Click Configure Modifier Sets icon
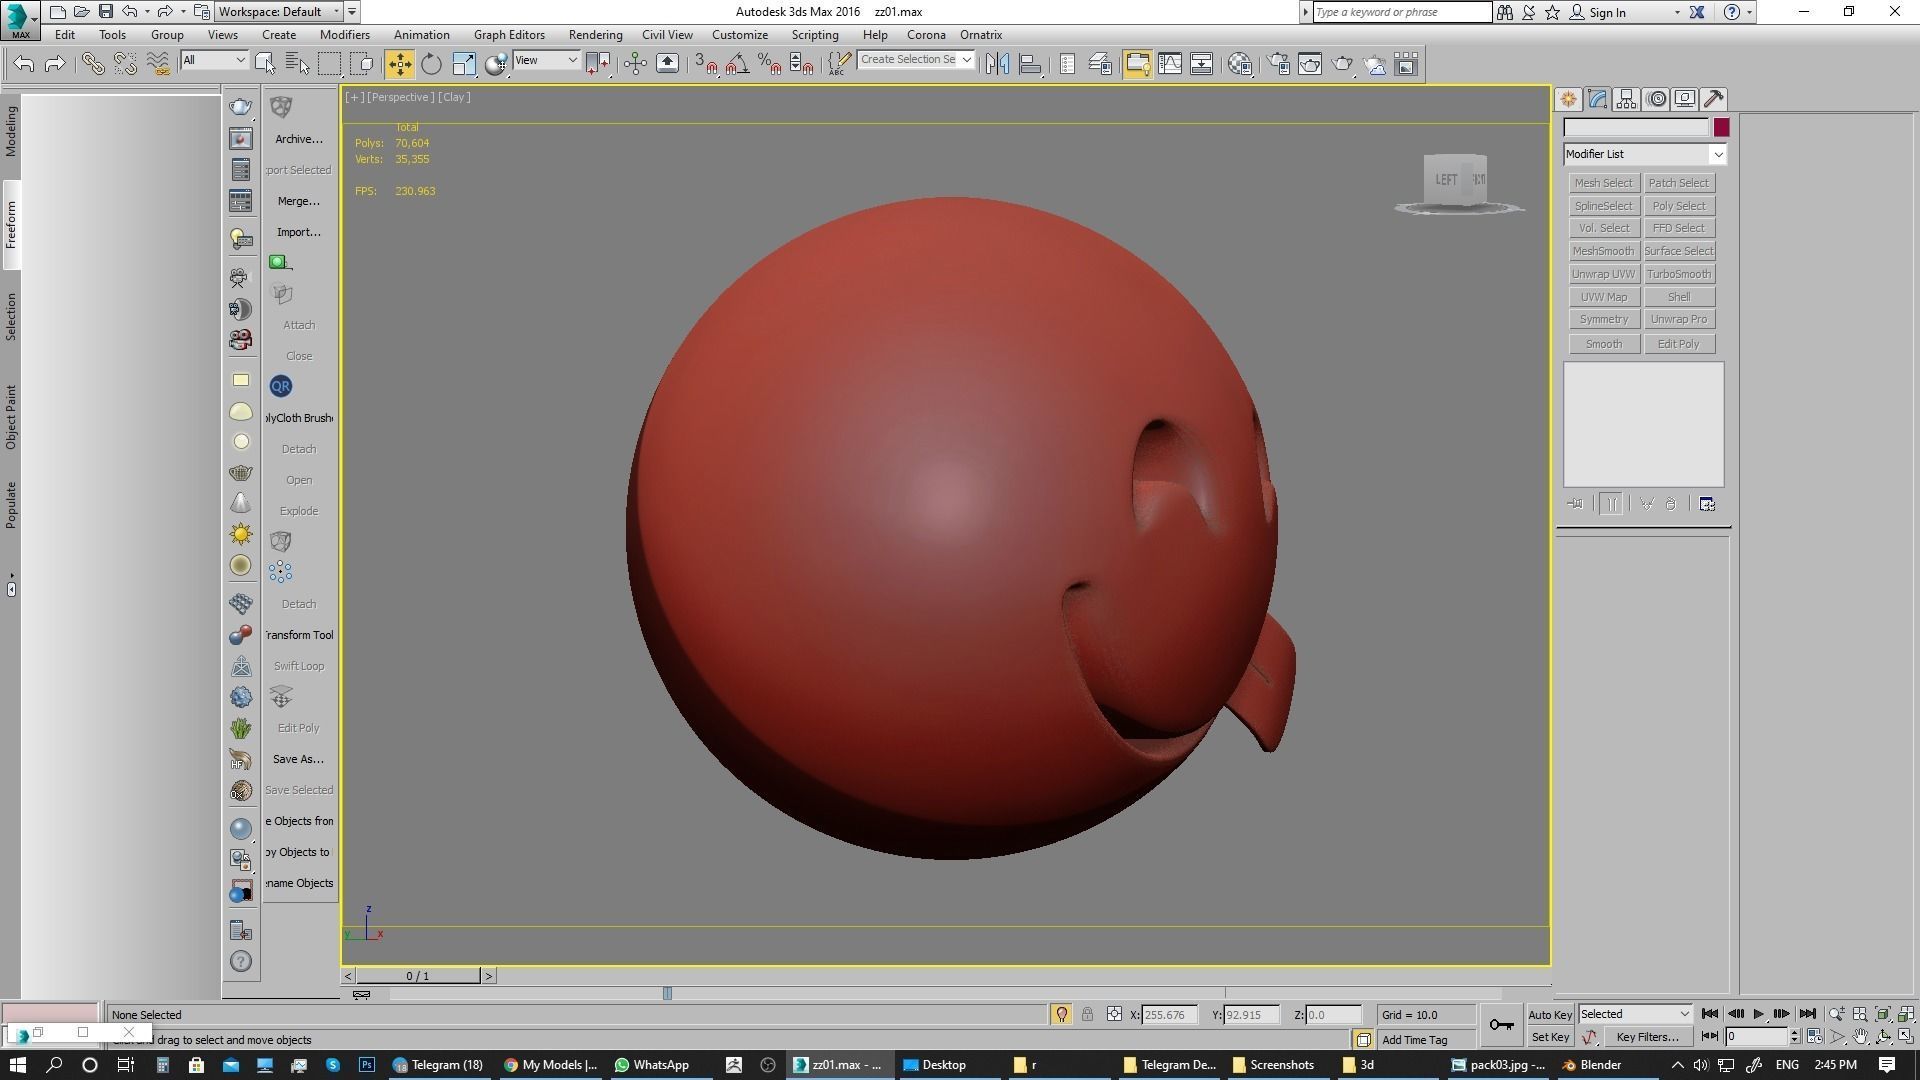Screen dimensions: 1920x1080 pos(1707,504)
